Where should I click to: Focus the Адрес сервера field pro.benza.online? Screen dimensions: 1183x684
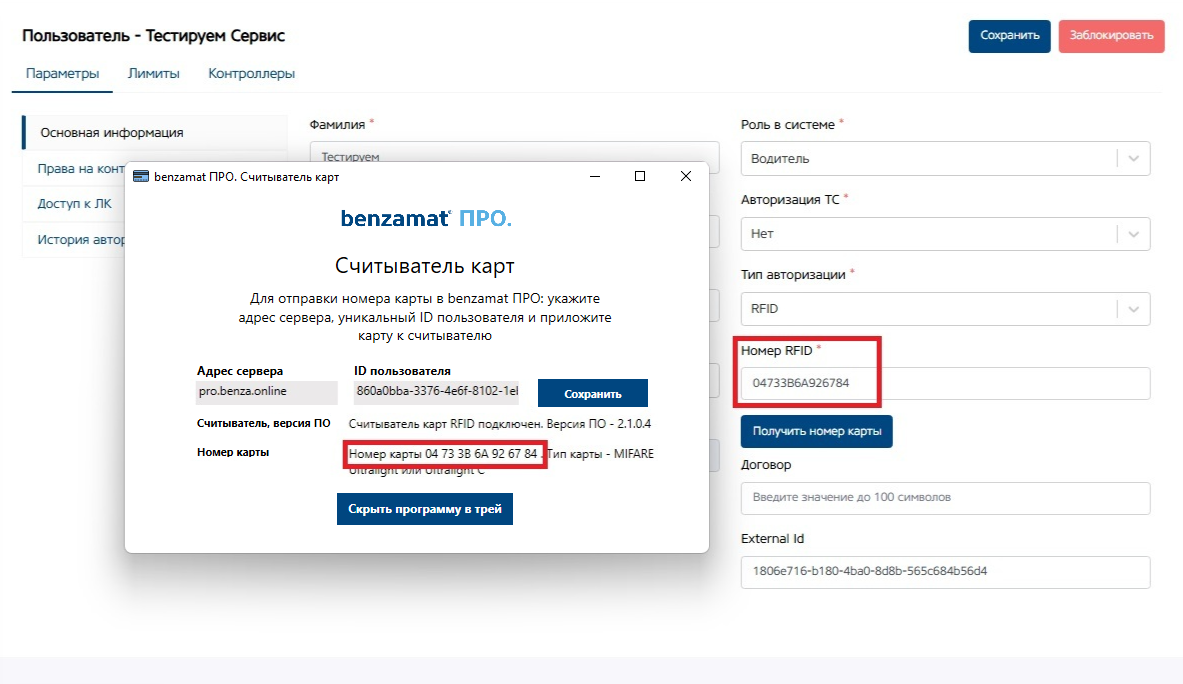pos(266,391)
